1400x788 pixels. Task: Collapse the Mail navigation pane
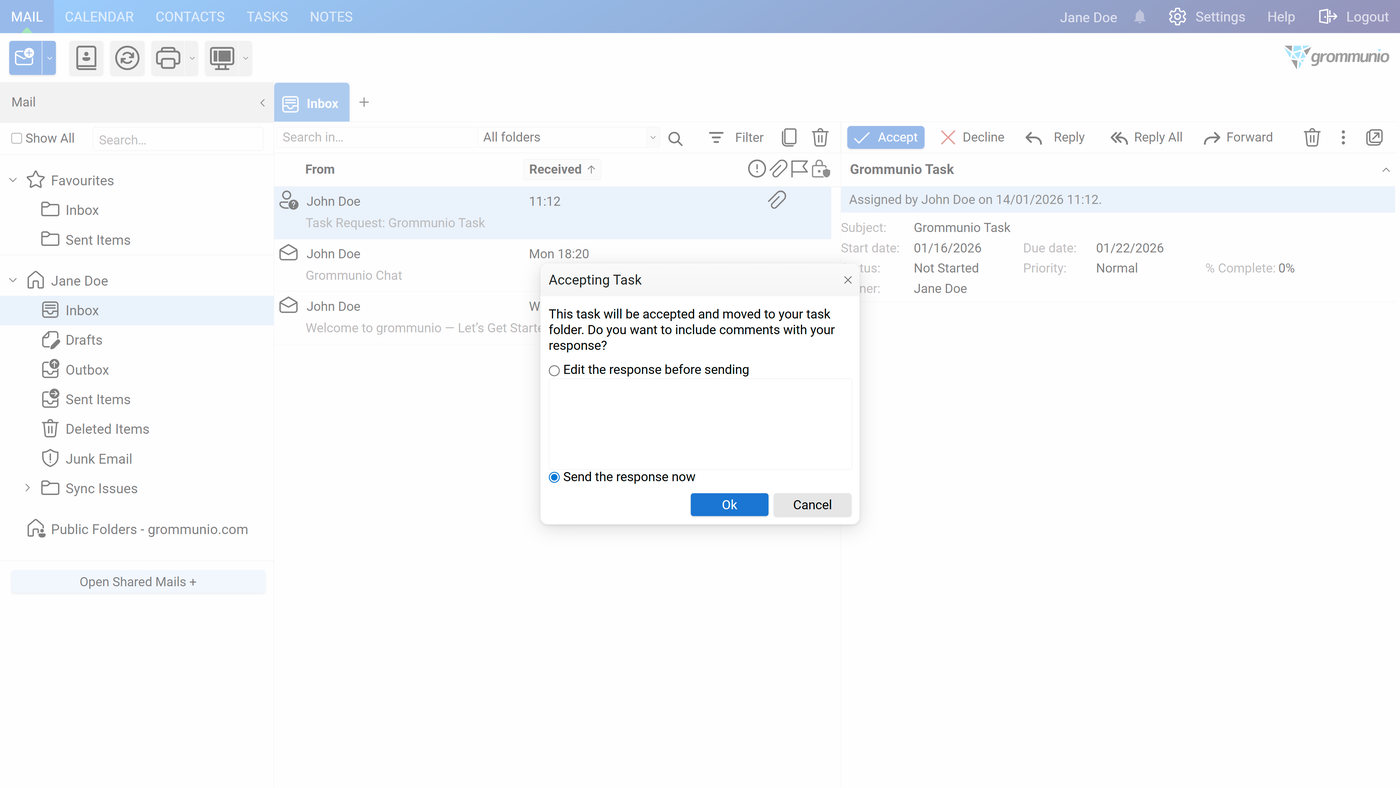pos(262,102)
